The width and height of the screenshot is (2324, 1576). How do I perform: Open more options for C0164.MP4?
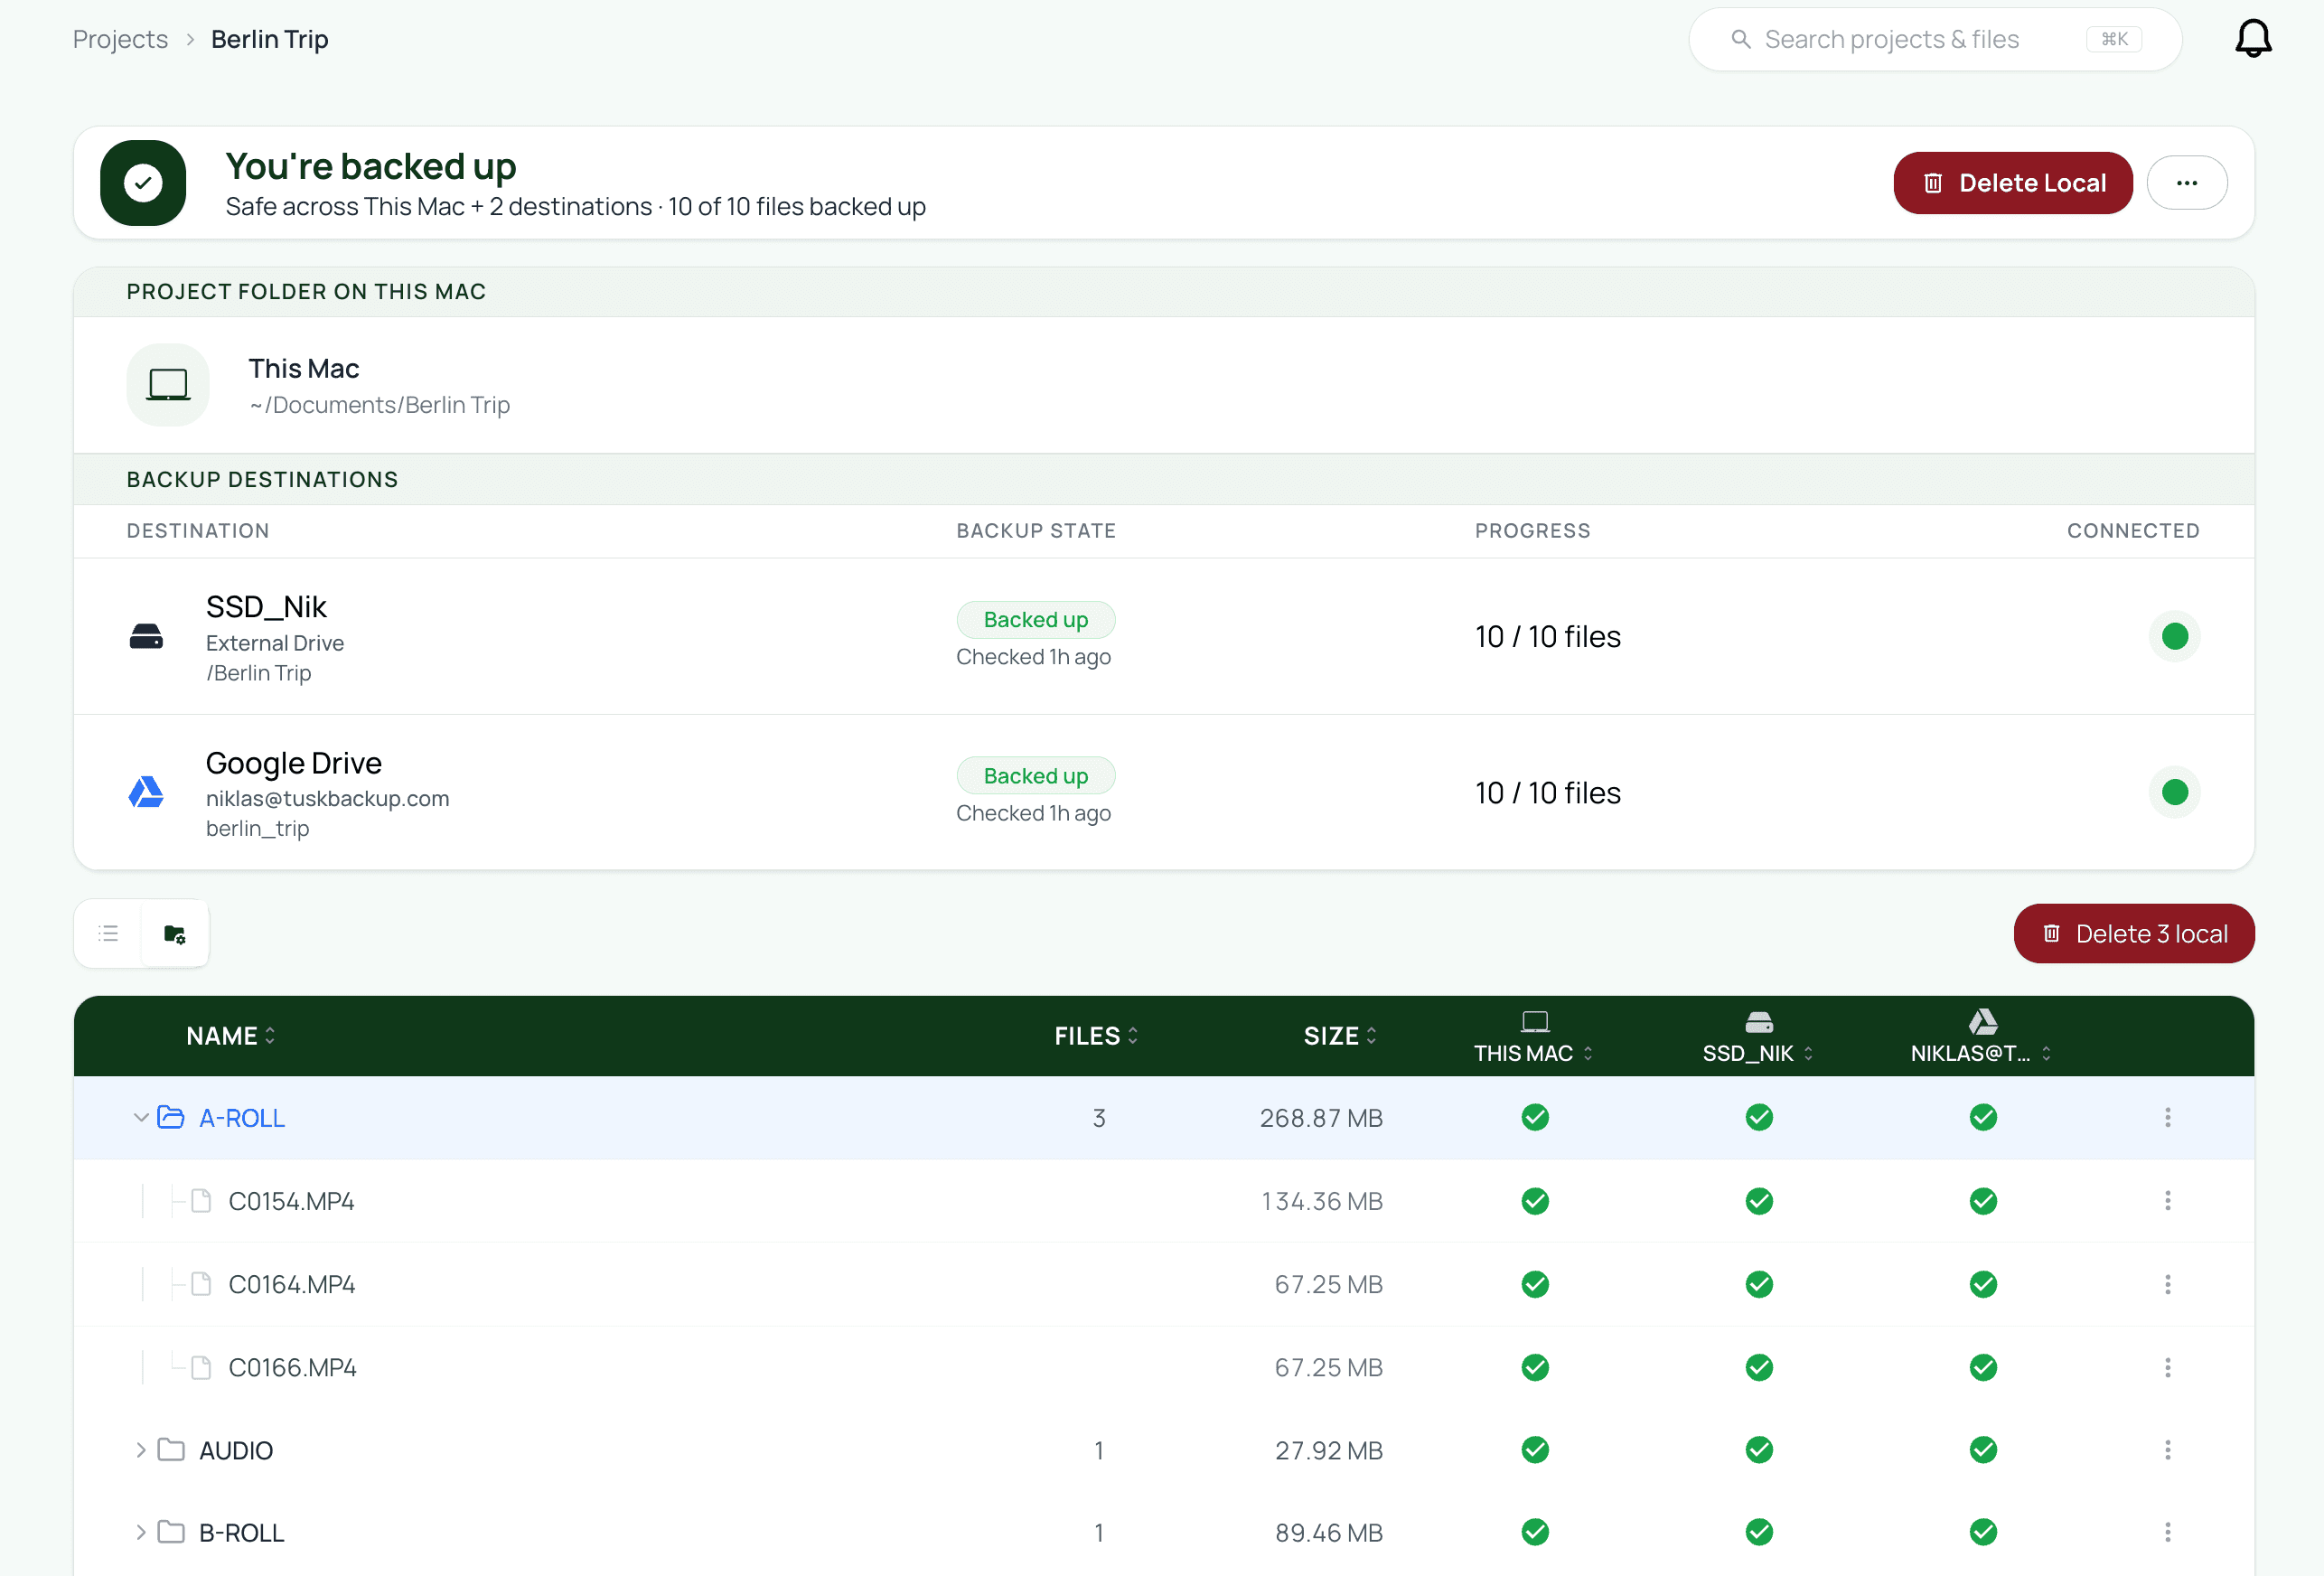click(2167, 1284)
